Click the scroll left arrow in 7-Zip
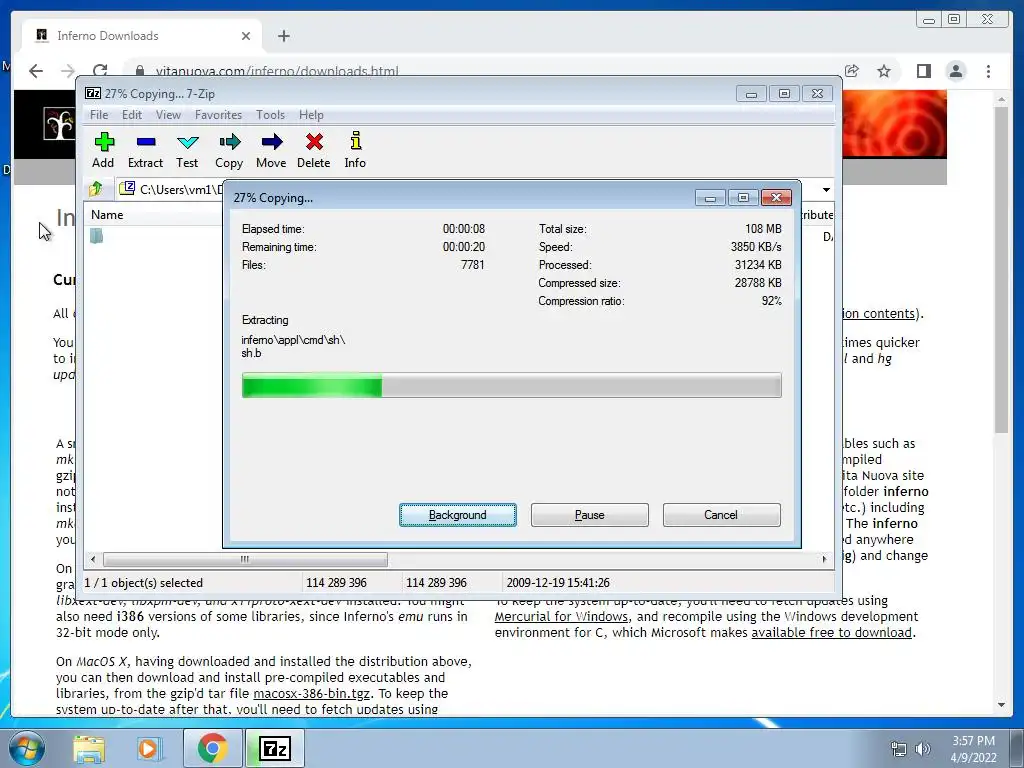Screen dimensions: 1024x768 click(93, 559)
